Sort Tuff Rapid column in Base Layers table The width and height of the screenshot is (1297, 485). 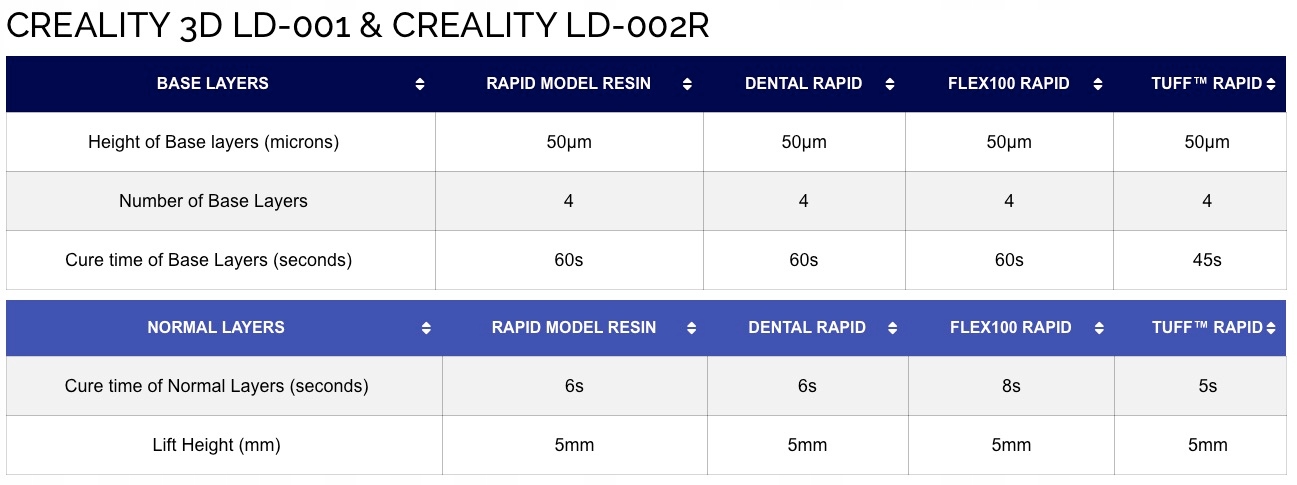tap(1272, 85)
